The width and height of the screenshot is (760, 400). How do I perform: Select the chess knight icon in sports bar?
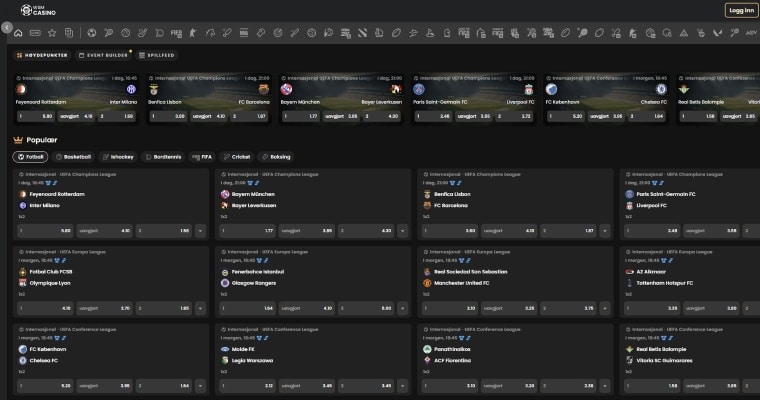[x=446, y=33]
